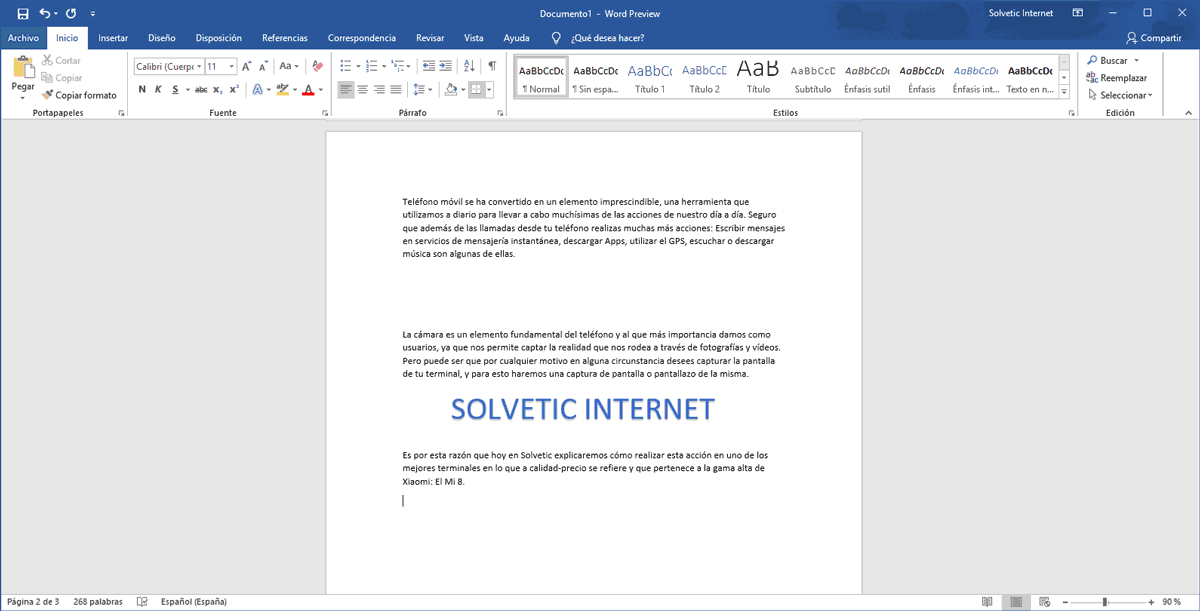The image size is (1200, 611).
Task: Click Reemplazar in the Edición group
Action: point(1117,78)
